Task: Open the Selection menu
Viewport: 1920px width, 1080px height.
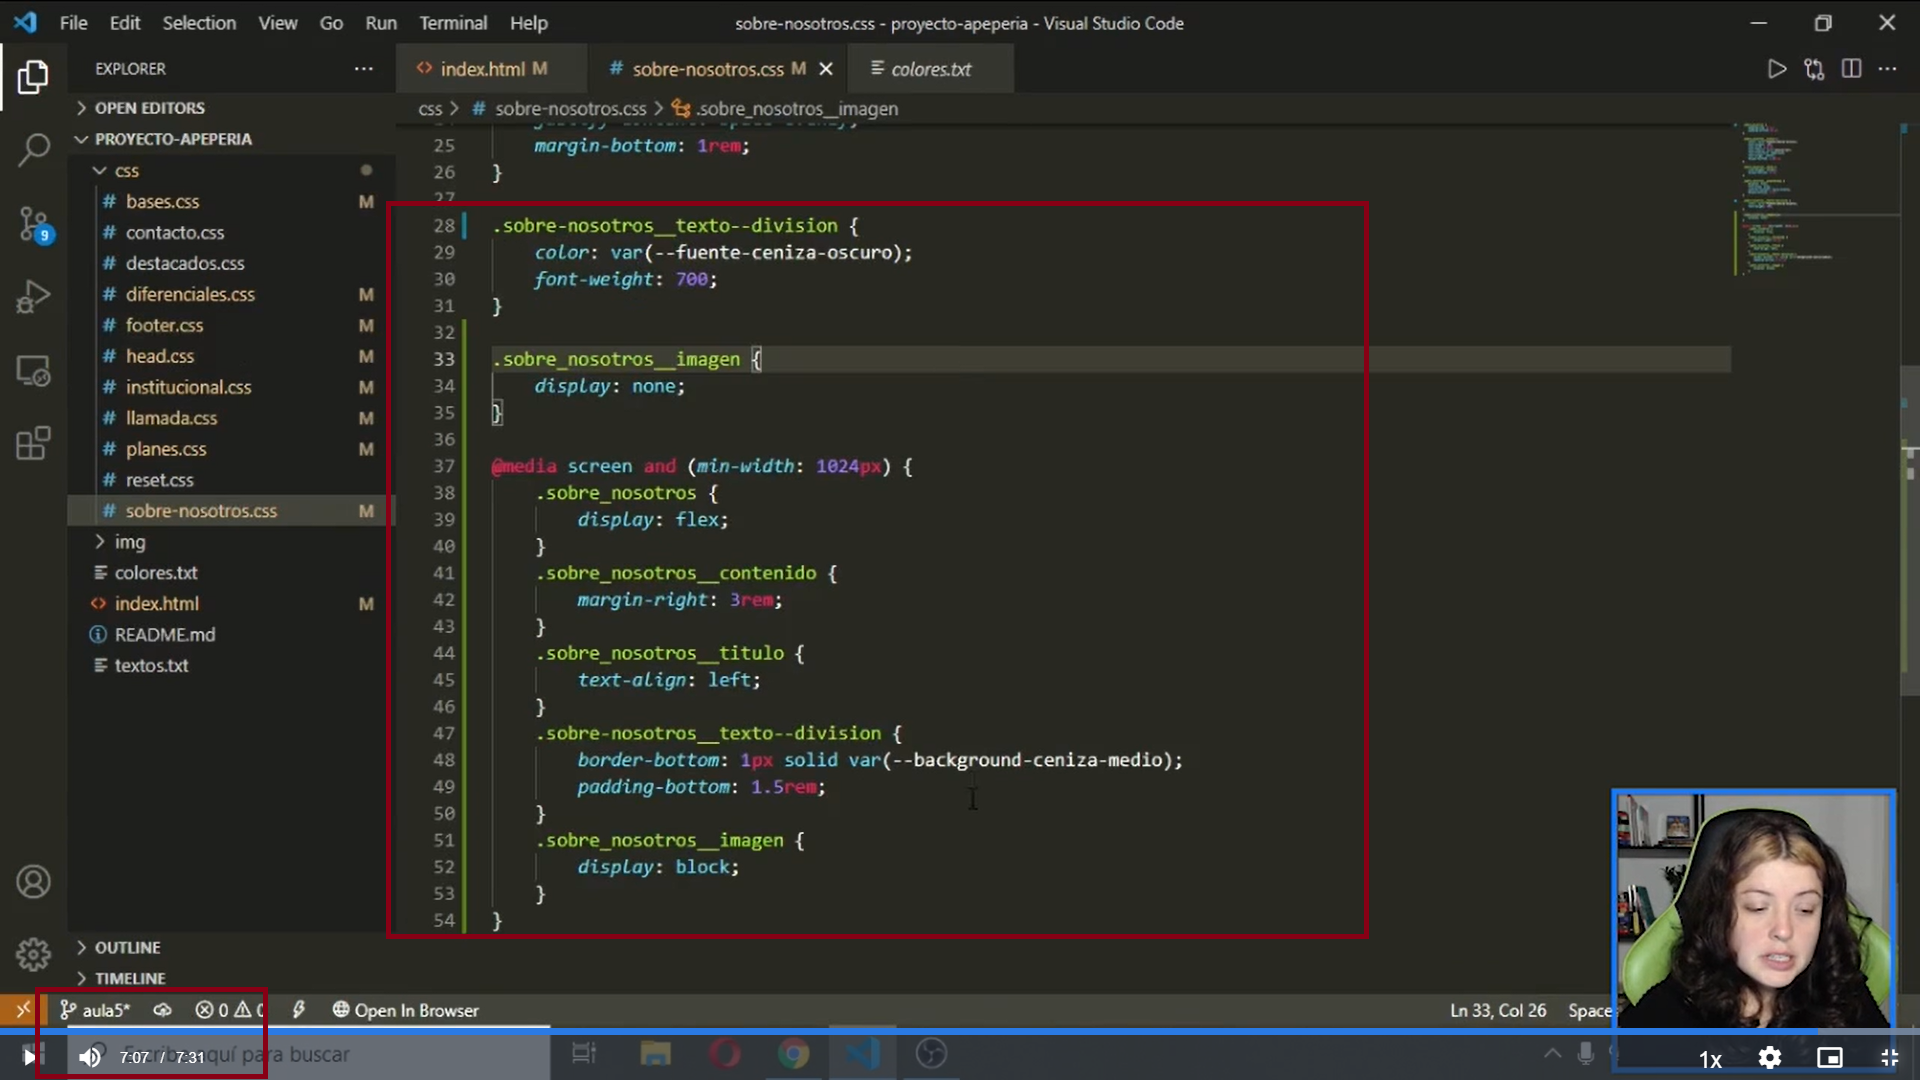Action: tap(199, 22)
